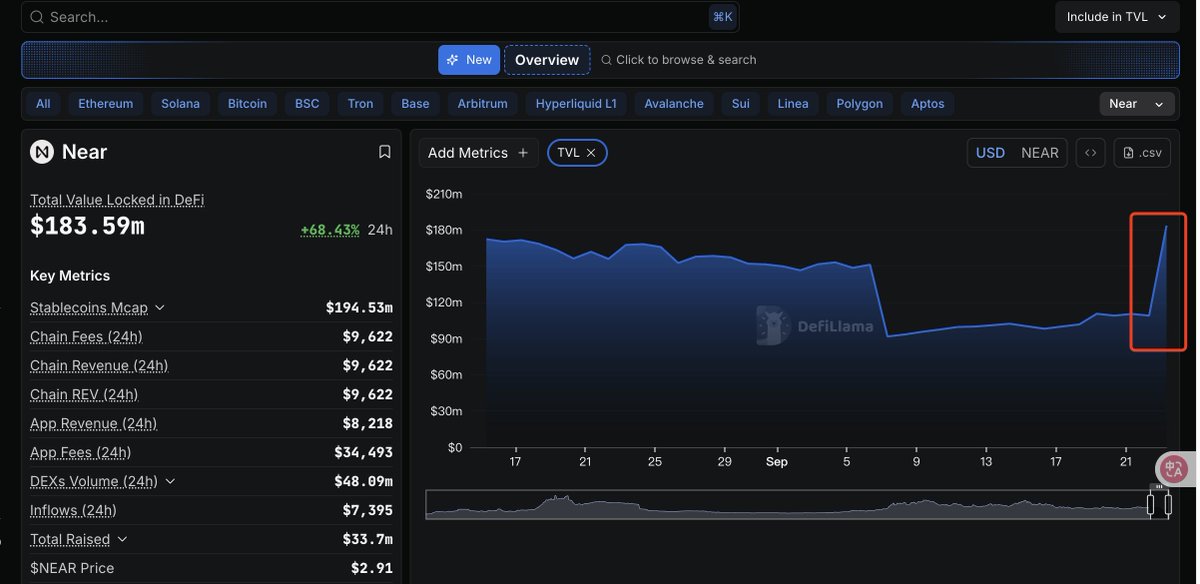This screenshot has width=1200, height=584.
Task: Expand the Stablecoins Mcap row
Action: (x=160, y=308)
